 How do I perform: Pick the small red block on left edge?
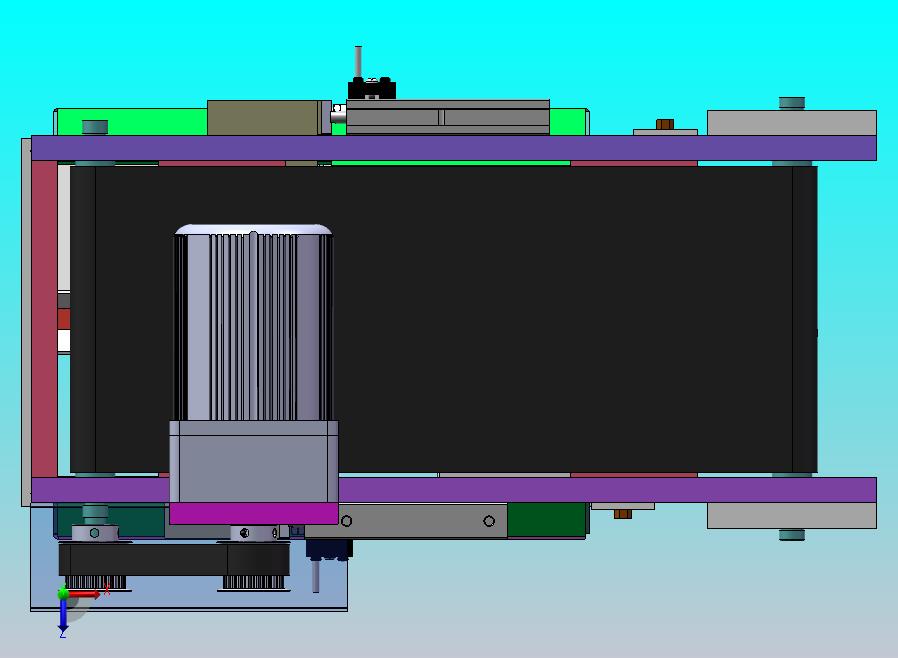[64, 319]
